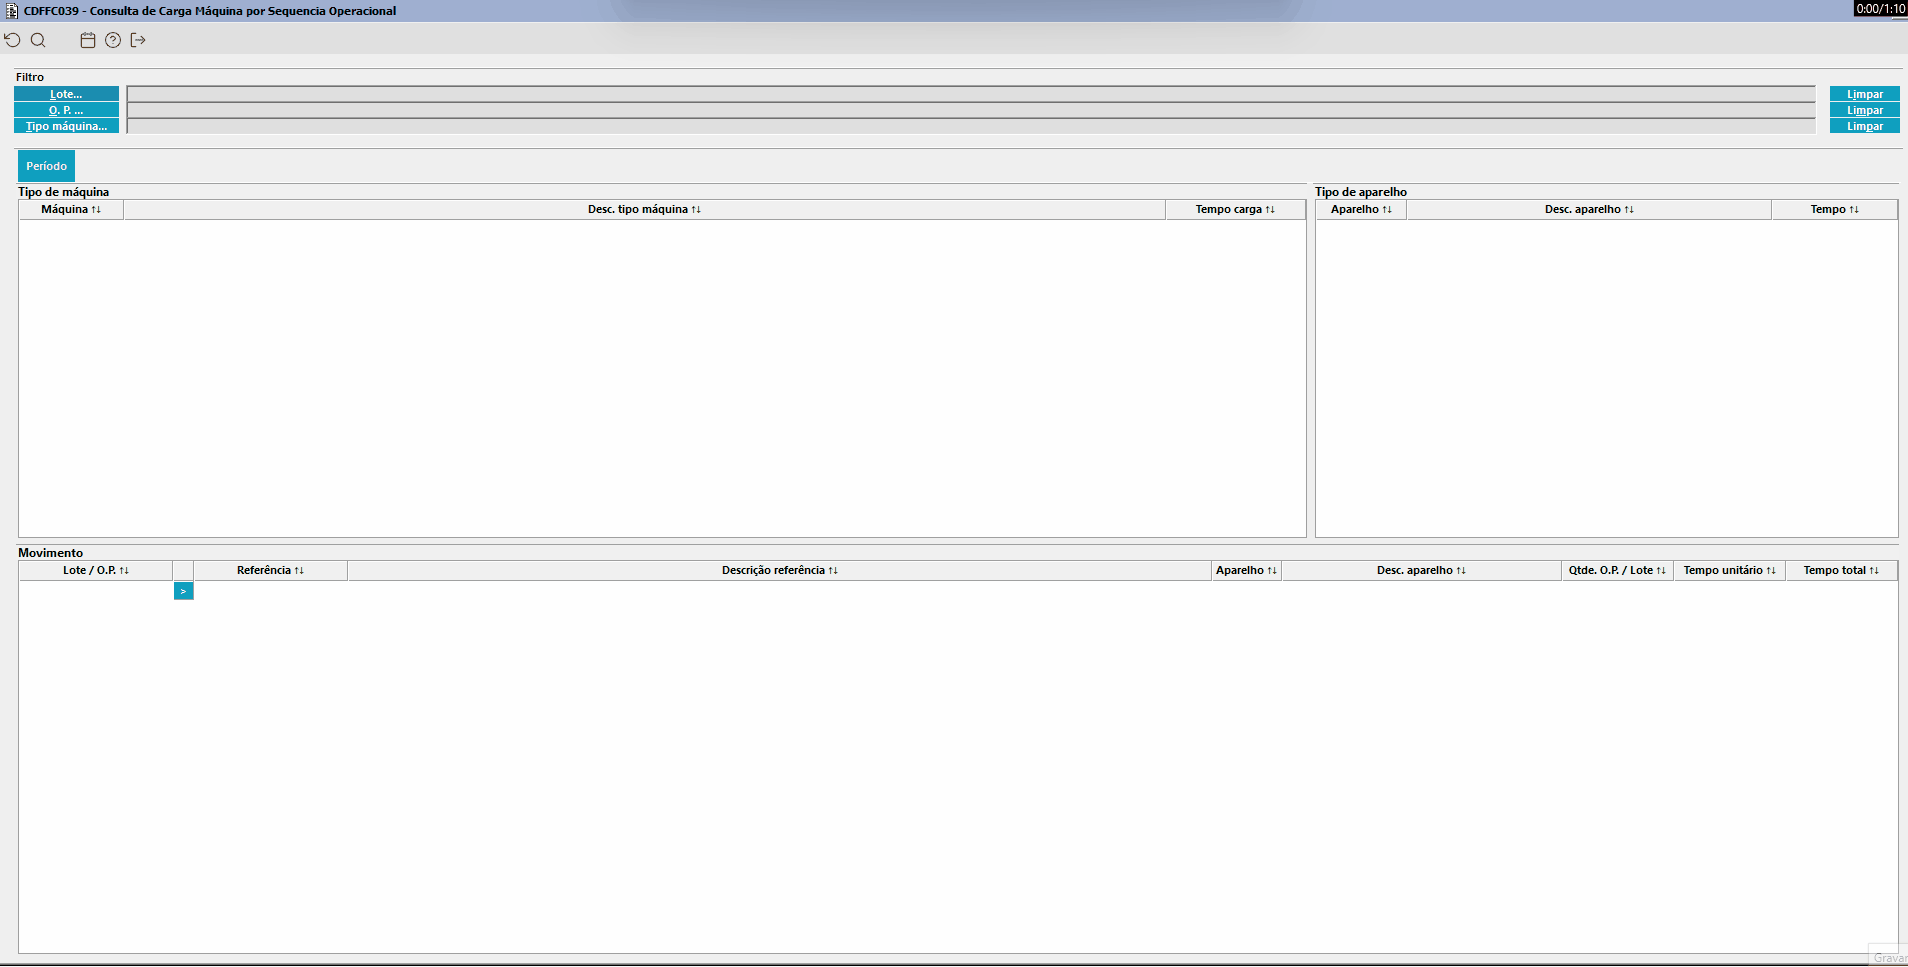The height and width of the screenshot is (967, 1908).
Task: Open the Tipo máquina... filter lookup button
Action: [x=66, y=126]
